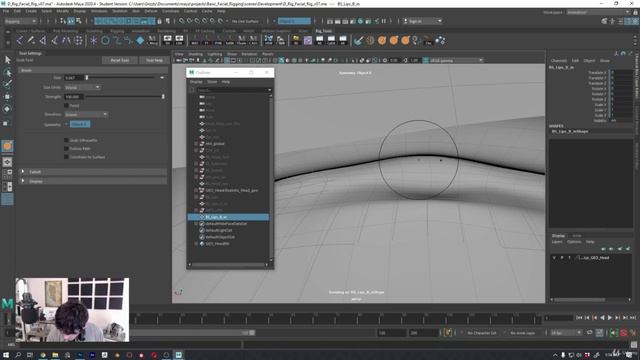This screenshot has height=360, width=640.
Task: Toggle layer playback P for GEO_Head layer
Action: [x=562, y=258]
